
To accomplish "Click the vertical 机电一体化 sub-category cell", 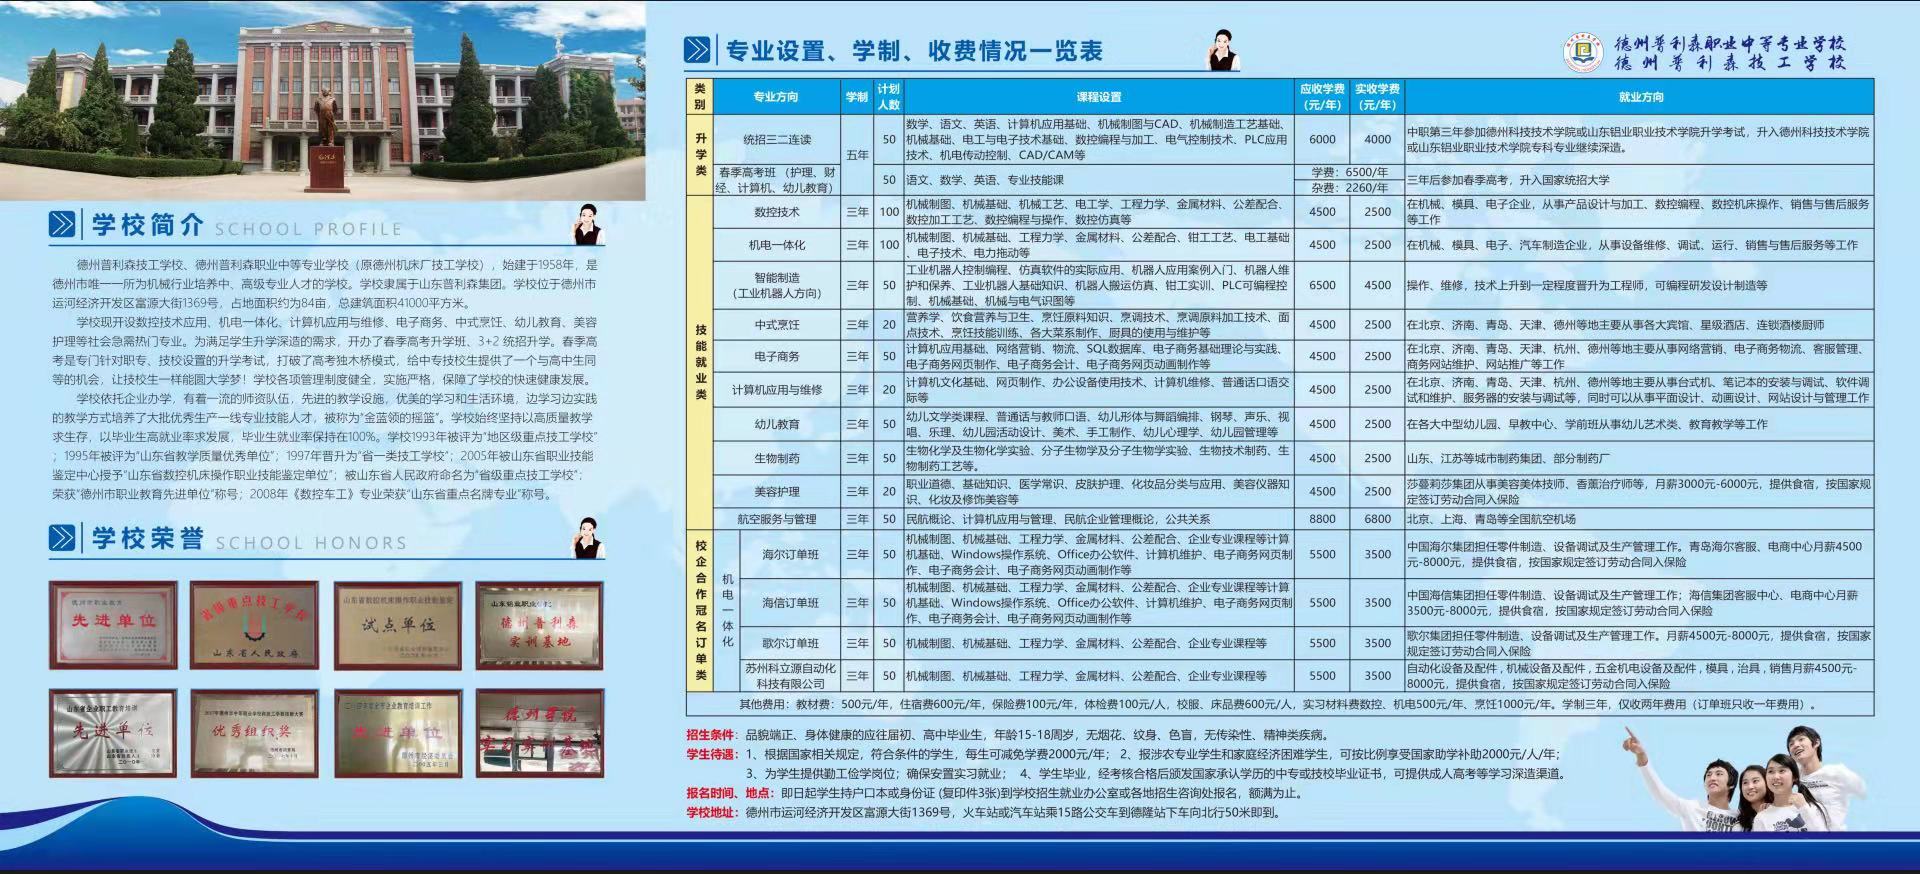I will [727, 610].
